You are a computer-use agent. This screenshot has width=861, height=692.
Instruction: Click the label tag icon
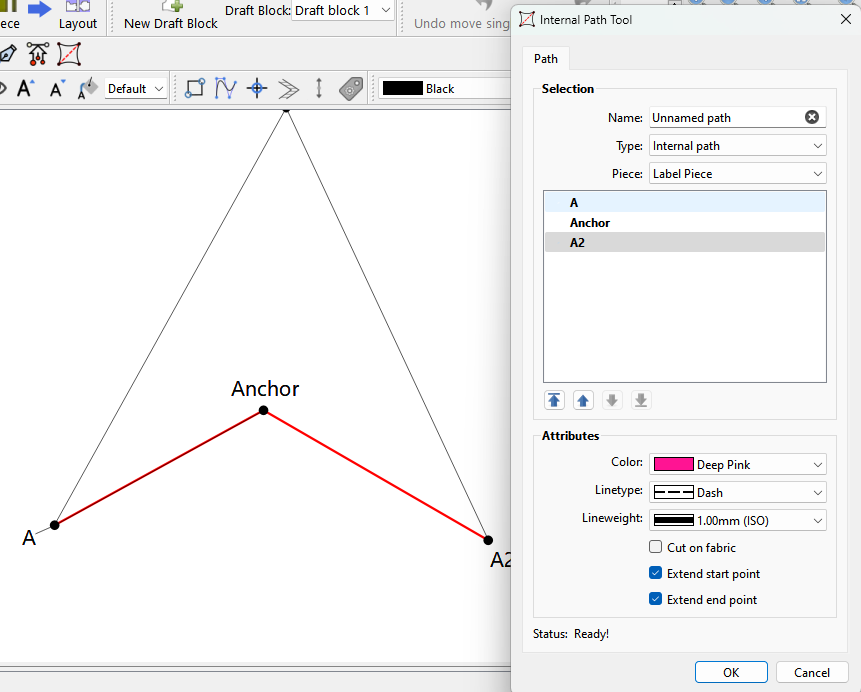pyautogui.click(x=350, y=89)
